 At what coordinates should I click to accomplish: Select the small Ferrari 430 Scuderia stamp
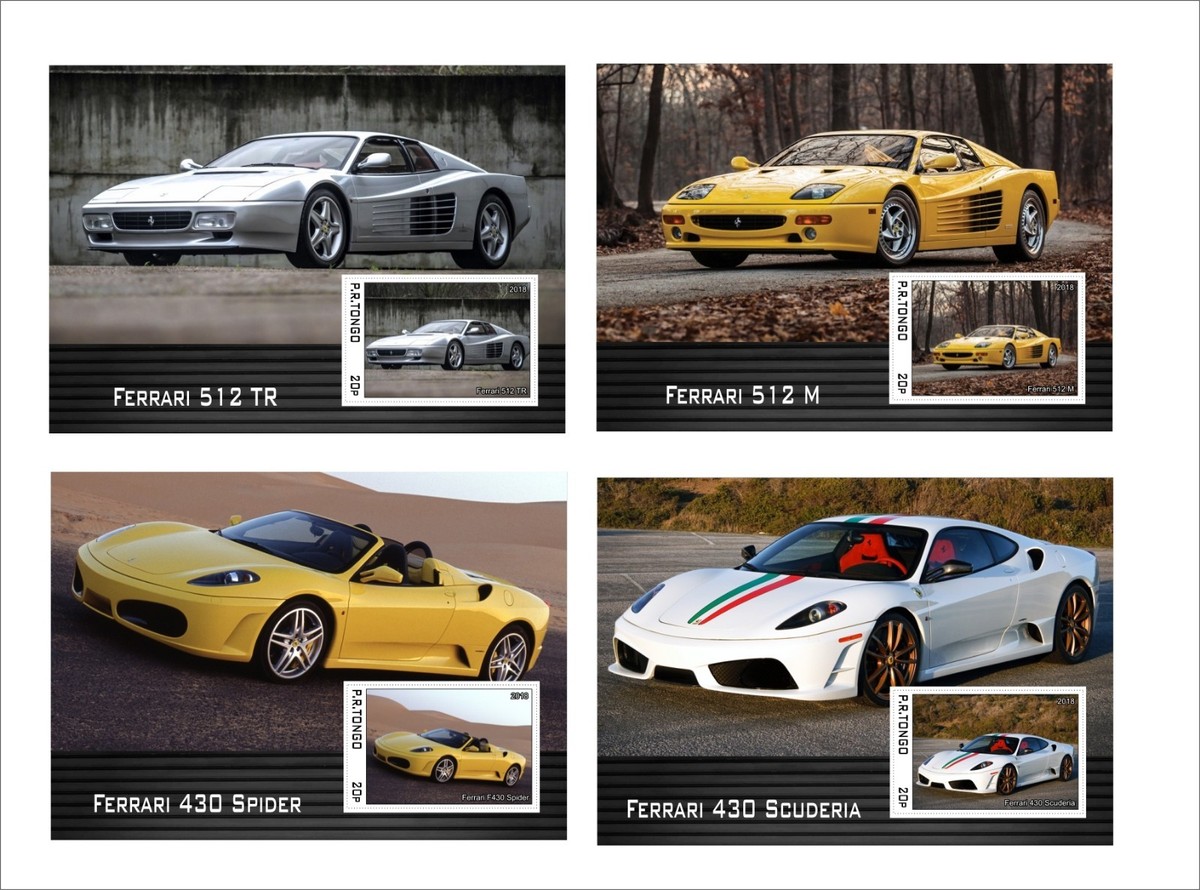click(x=988, y=752)
